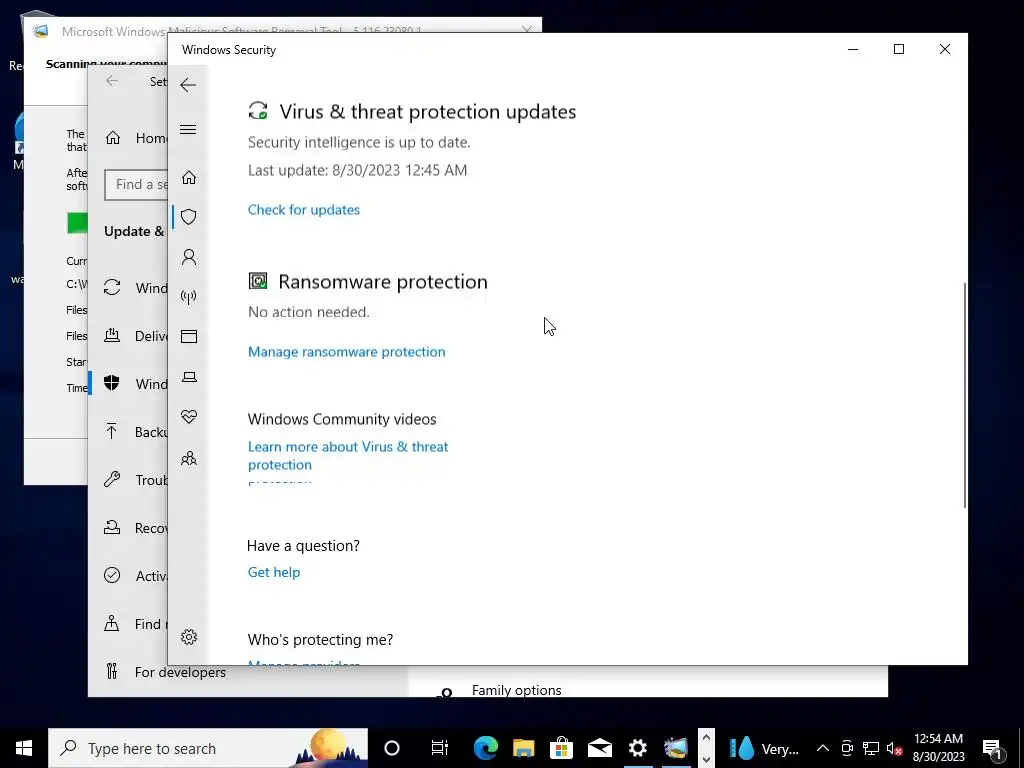Open Windows Security settings gear icon
The height and width of the screenshot is (768, 1024).
point(189,637)
